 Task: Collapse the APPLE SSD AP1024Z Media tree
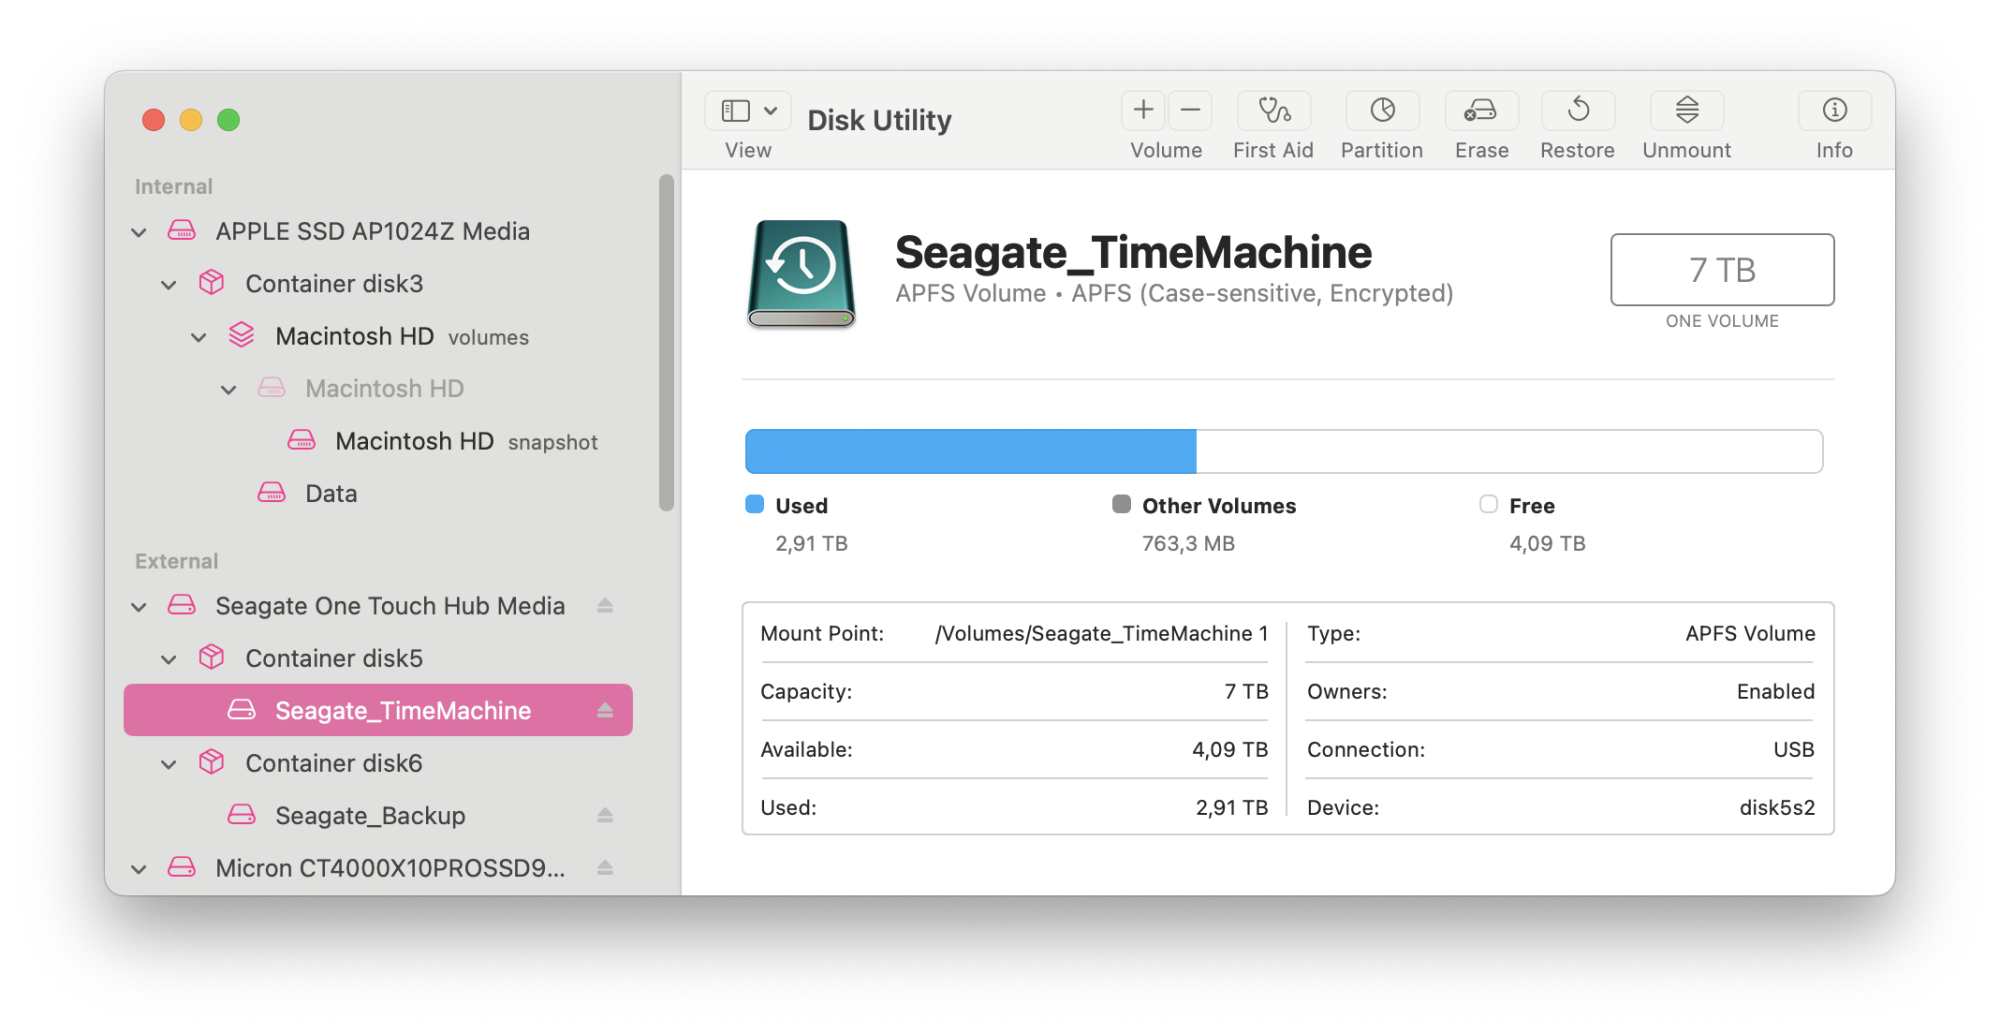(x=139, y=232)
